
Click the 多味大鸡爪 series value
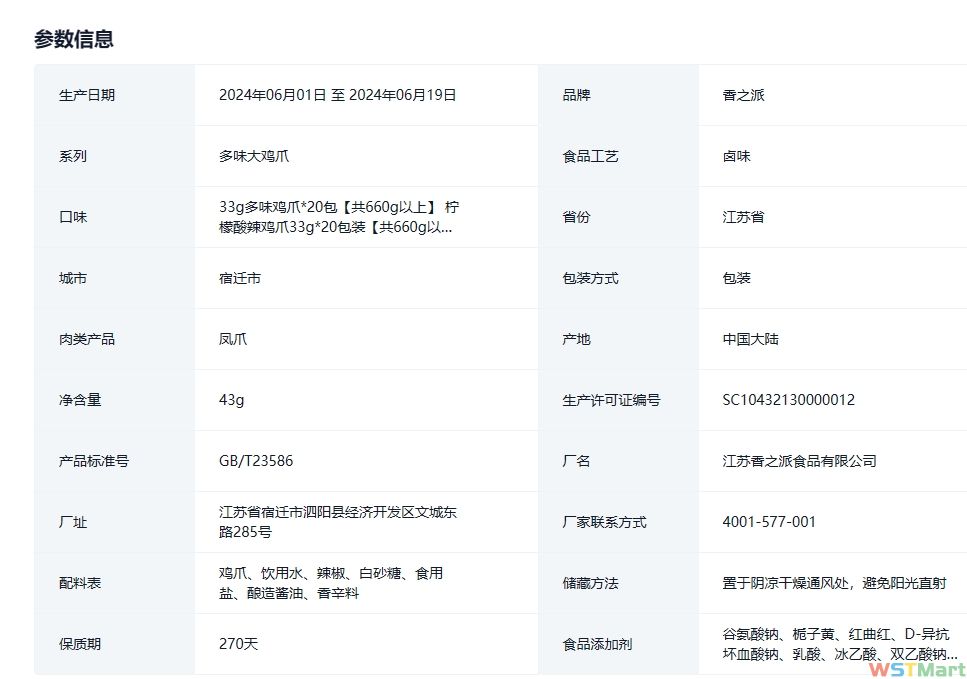[254, 156]
